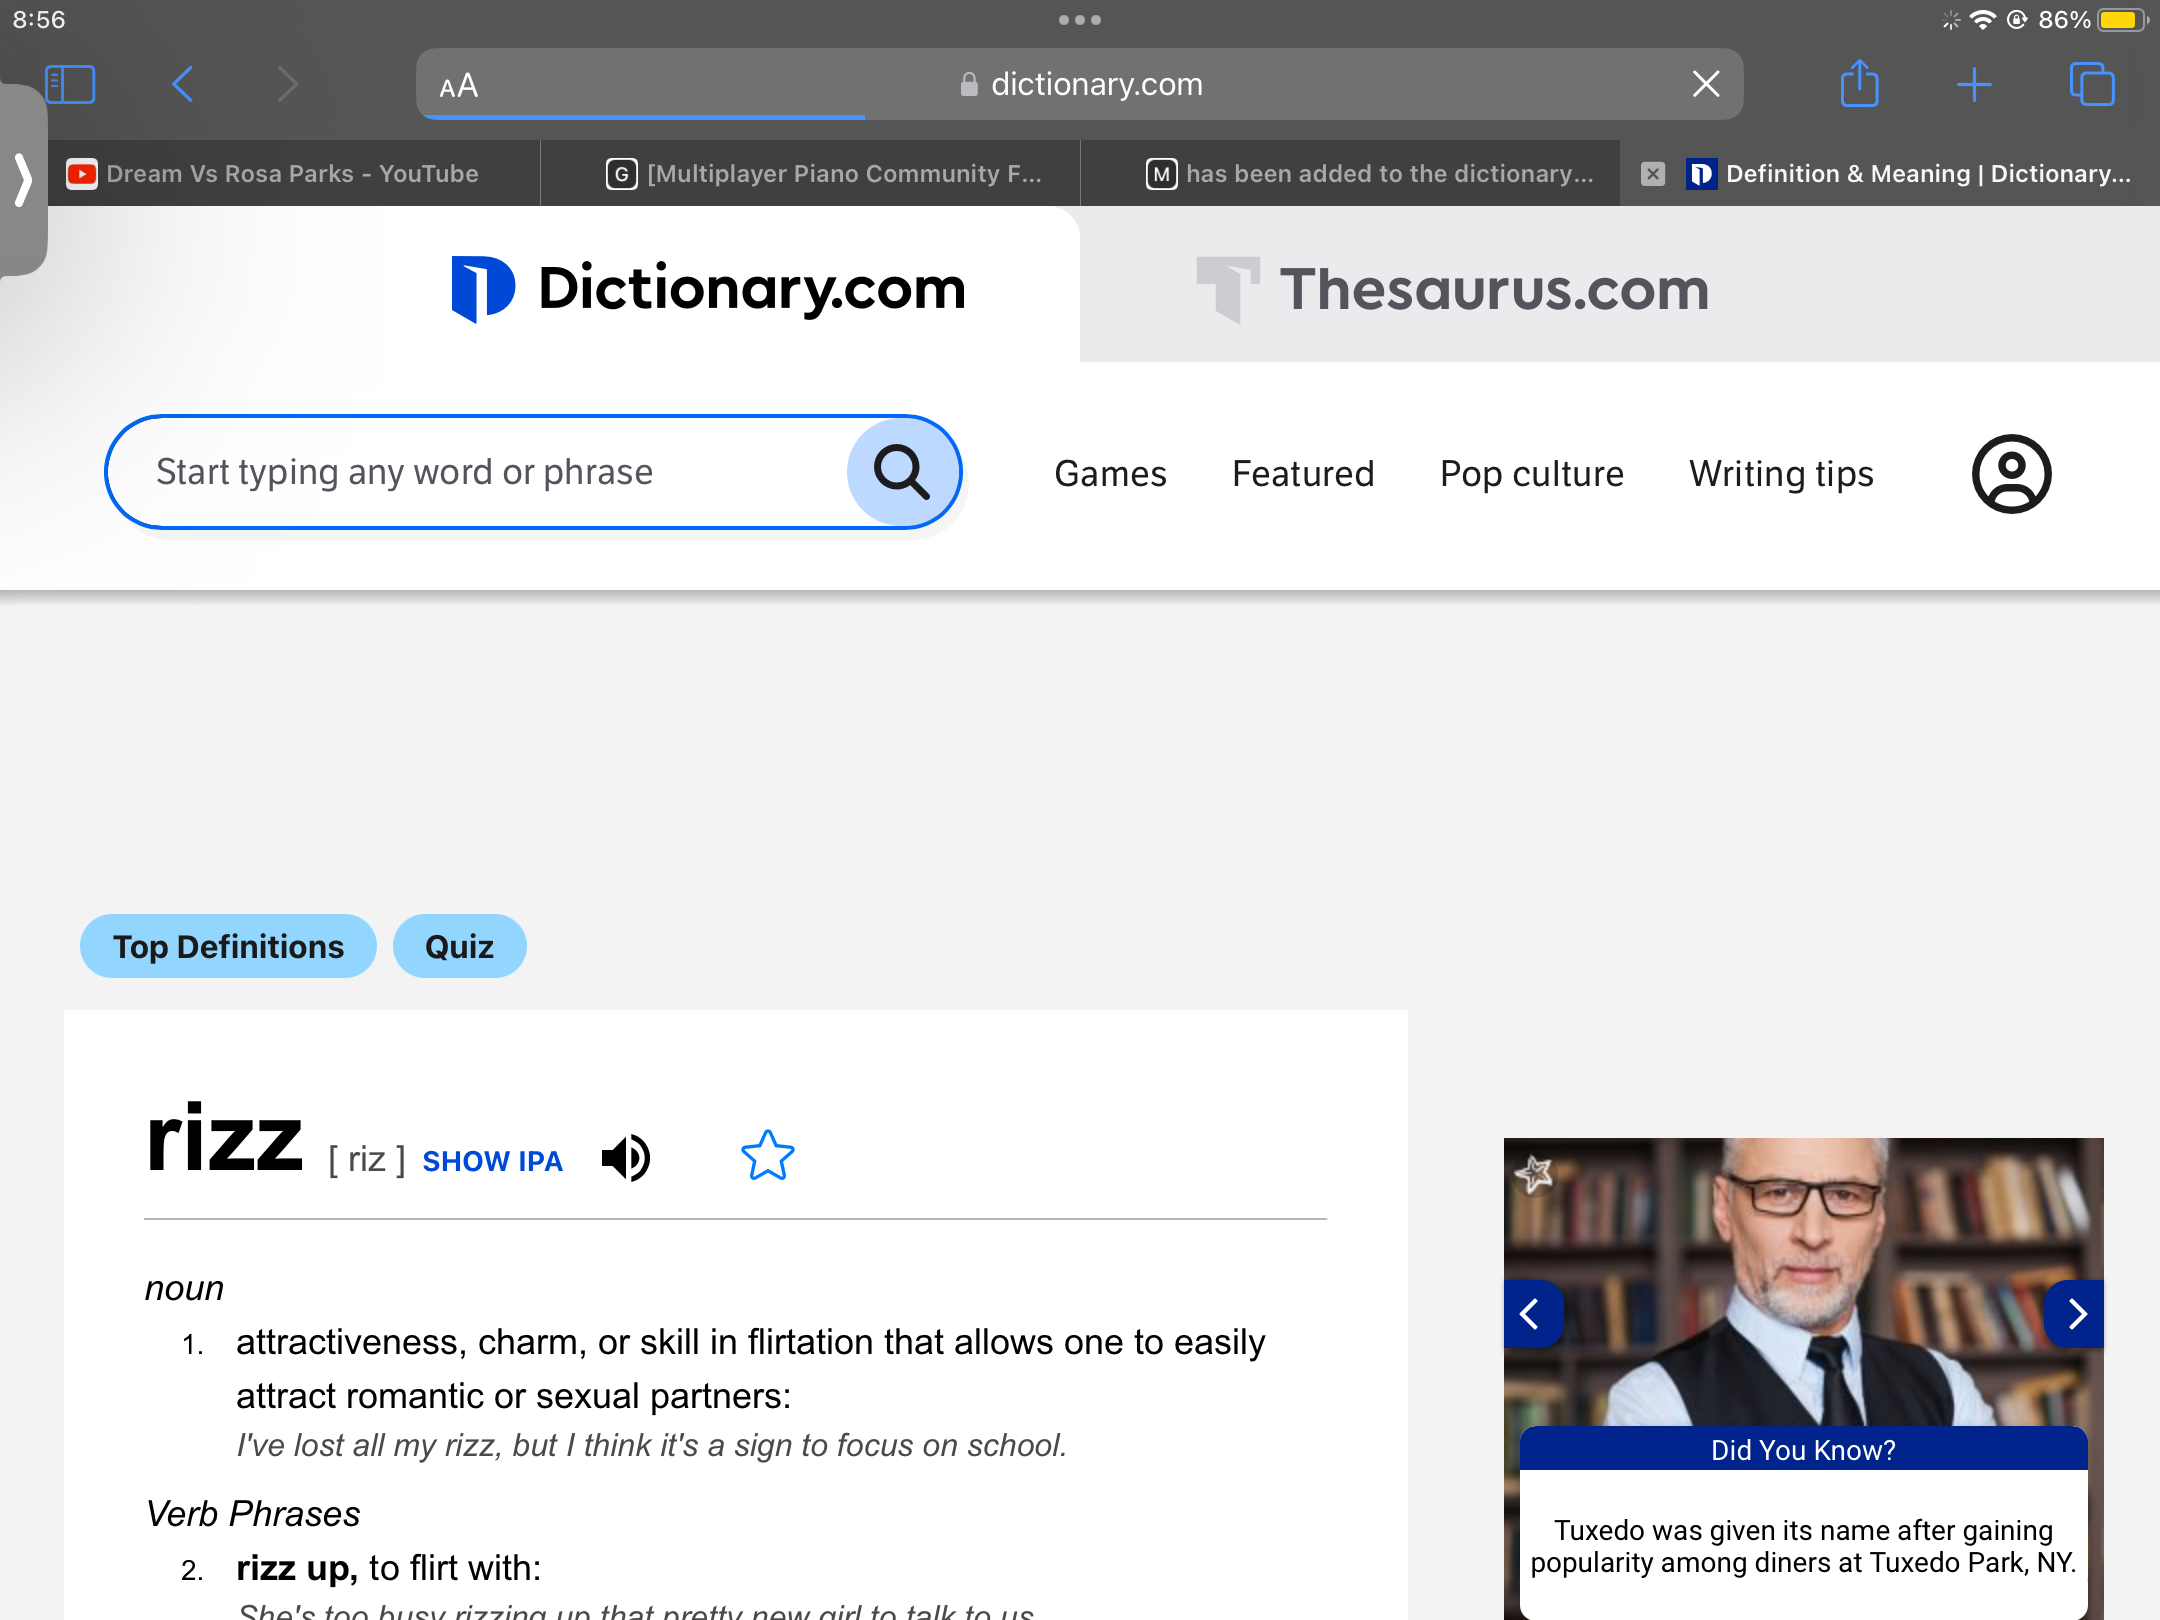The width and height of the screenshot is (2160, 1620).
Task: Switch to Multiplayer Piano Community tab
Action: [810, 174]
